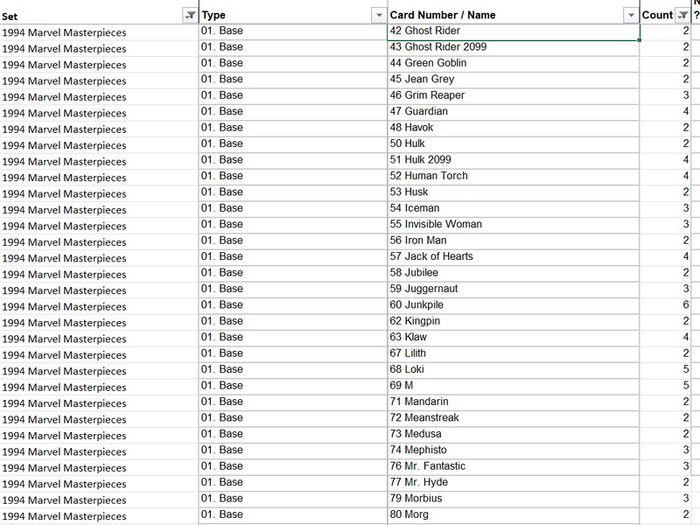700x525 pixels.
Task: Select cell '62 Kingpin'
Action: [513, 321]
